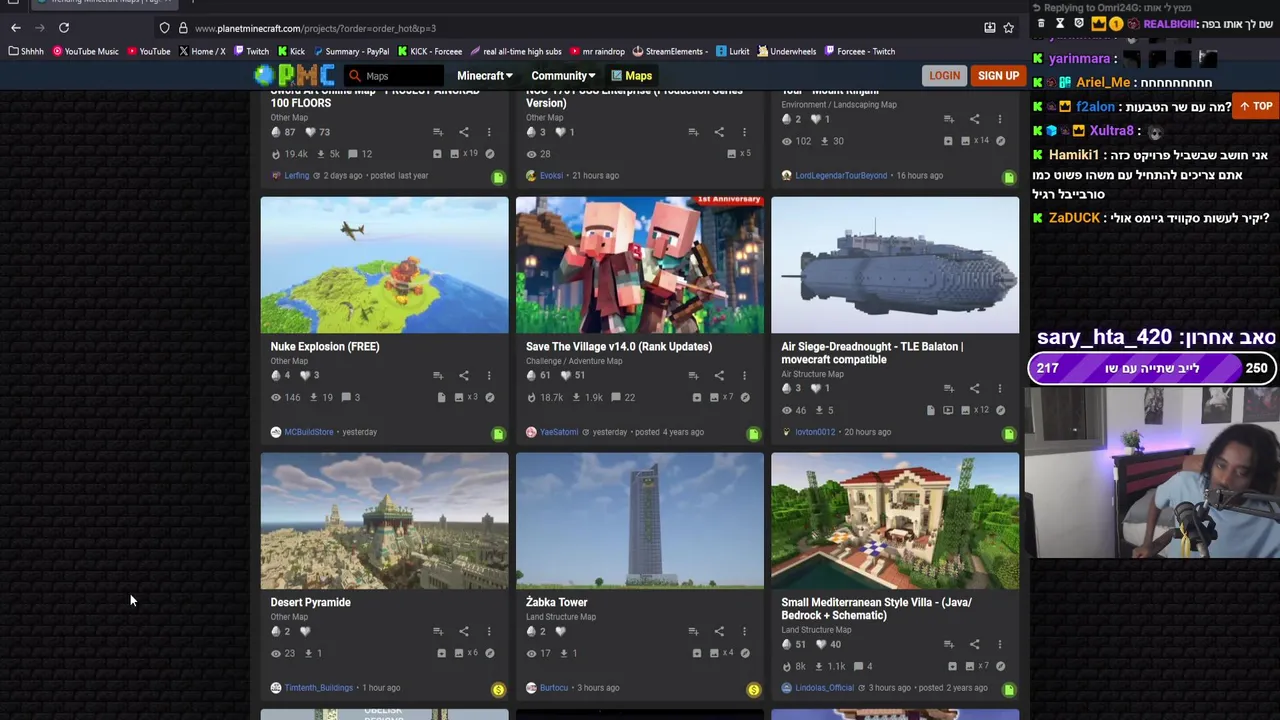
Task: Open Żabka Tower thumbnail image
Action: coord(640,521)
